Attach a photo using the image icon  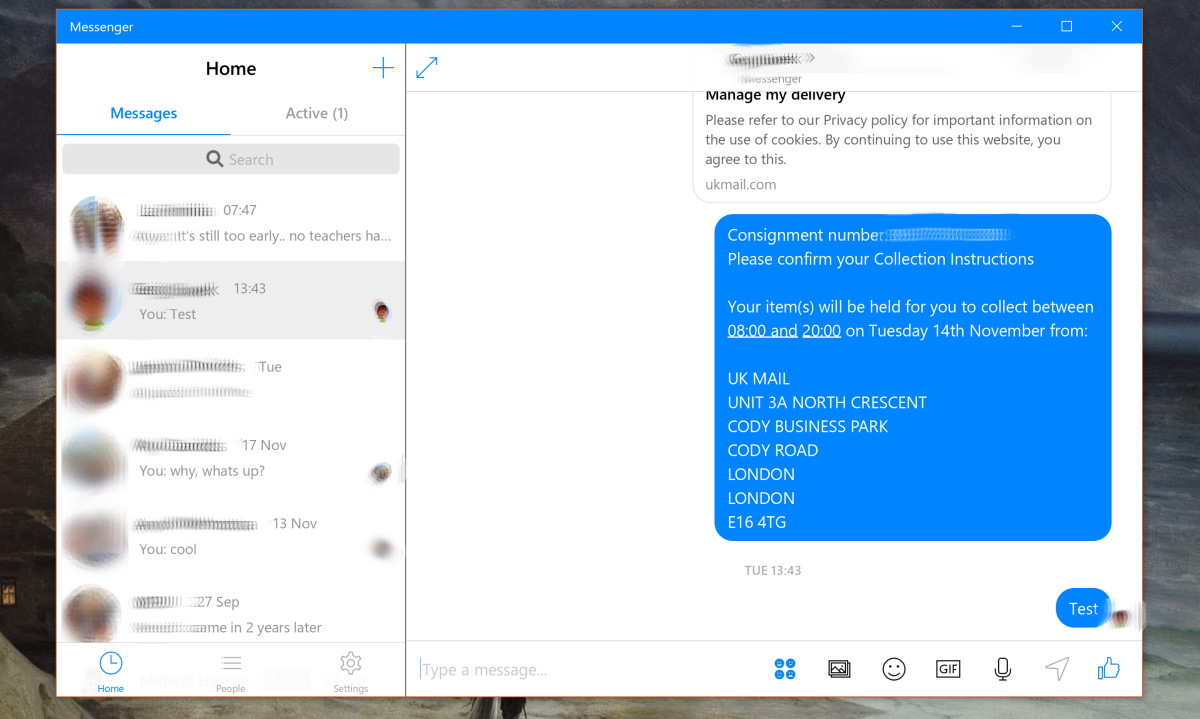pos(839,669)
